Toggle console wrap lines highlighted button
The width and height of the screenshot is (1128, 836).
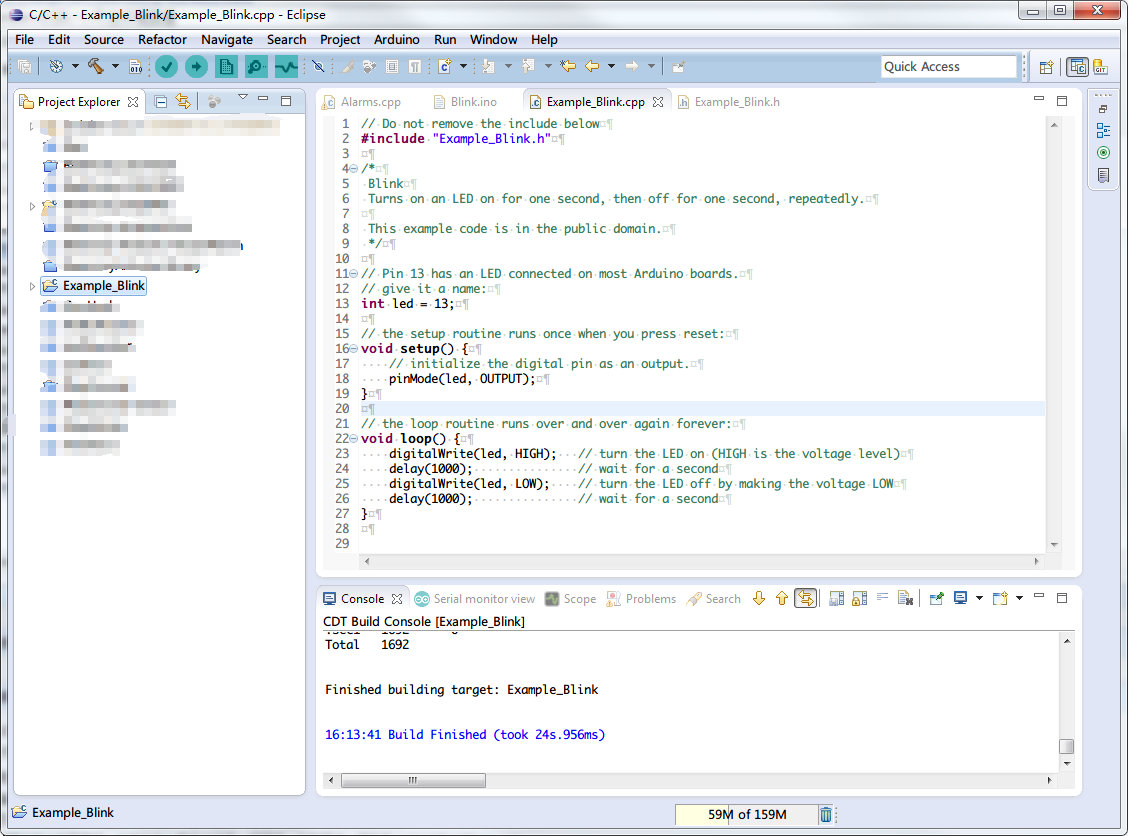click(806, 599)
